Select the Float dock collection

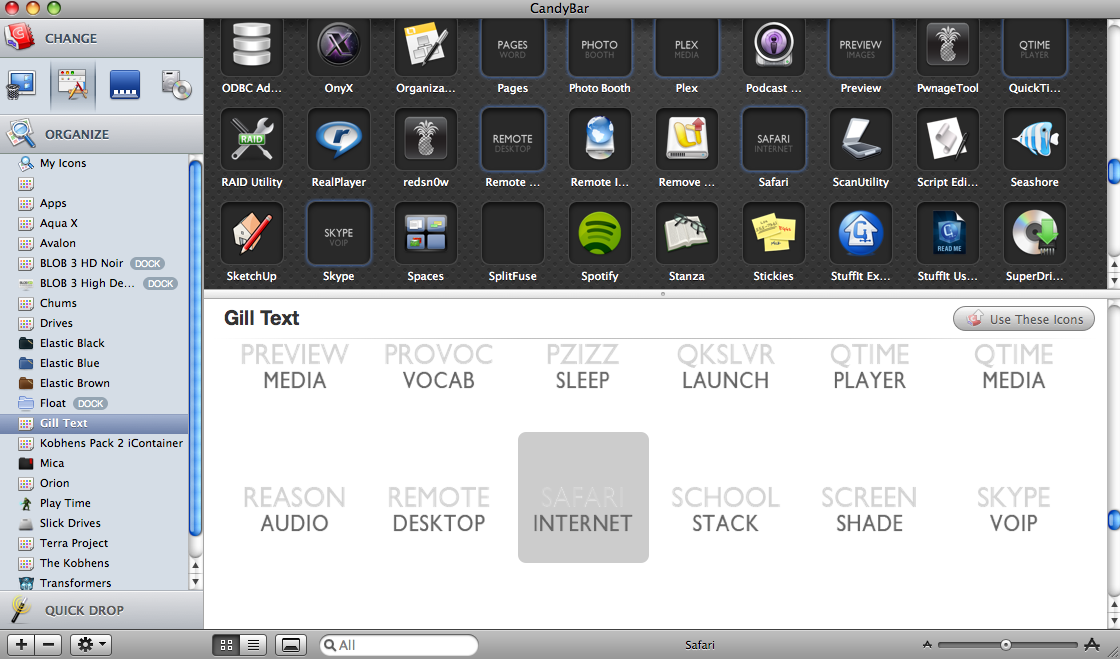[94, 403]
